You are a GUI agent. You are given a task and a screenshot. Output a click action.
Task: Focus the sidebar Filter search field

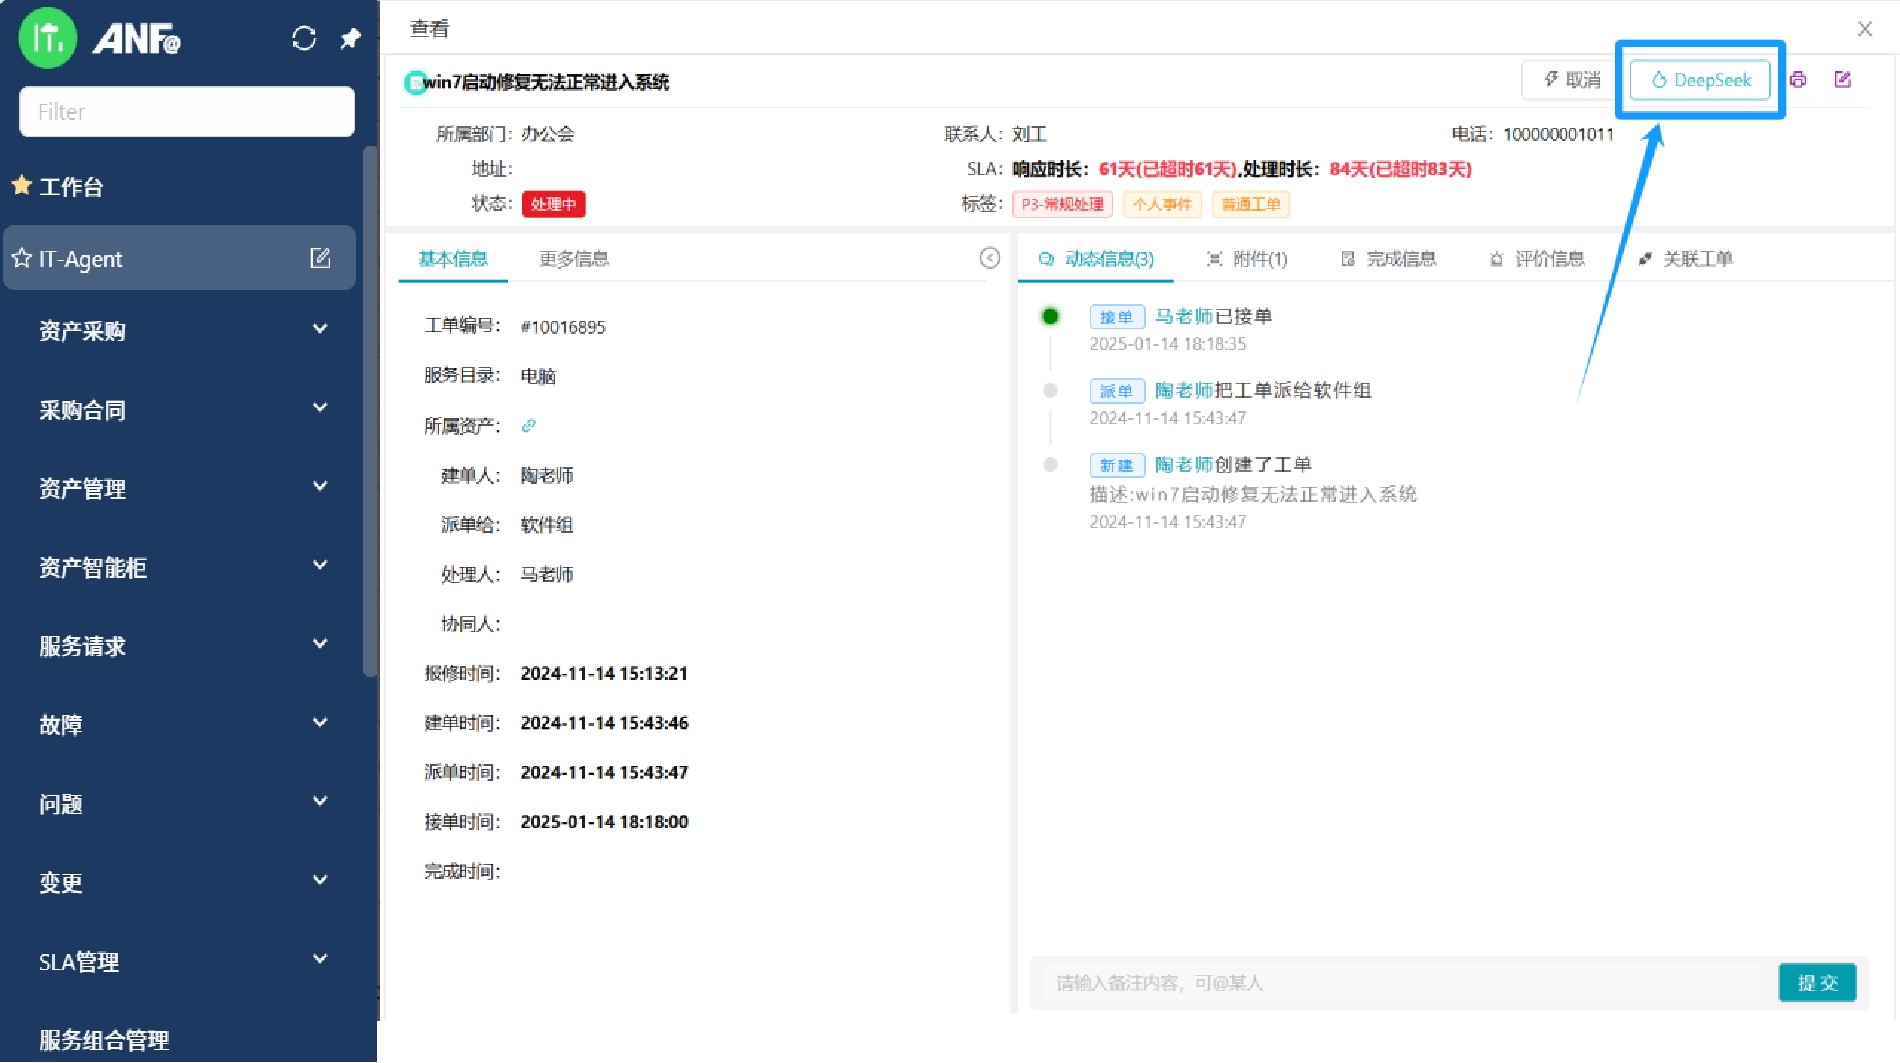187,112
